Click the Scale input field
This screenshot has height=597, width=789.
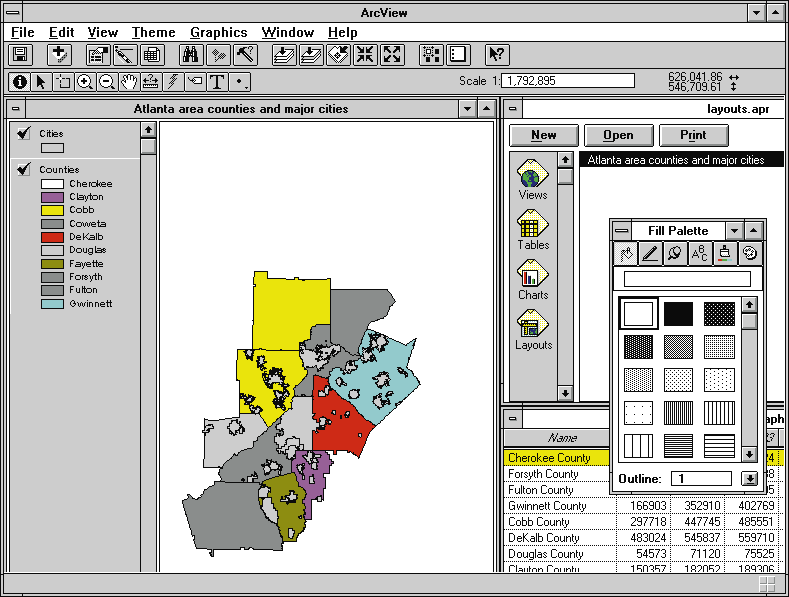click(x=568, y=81)
